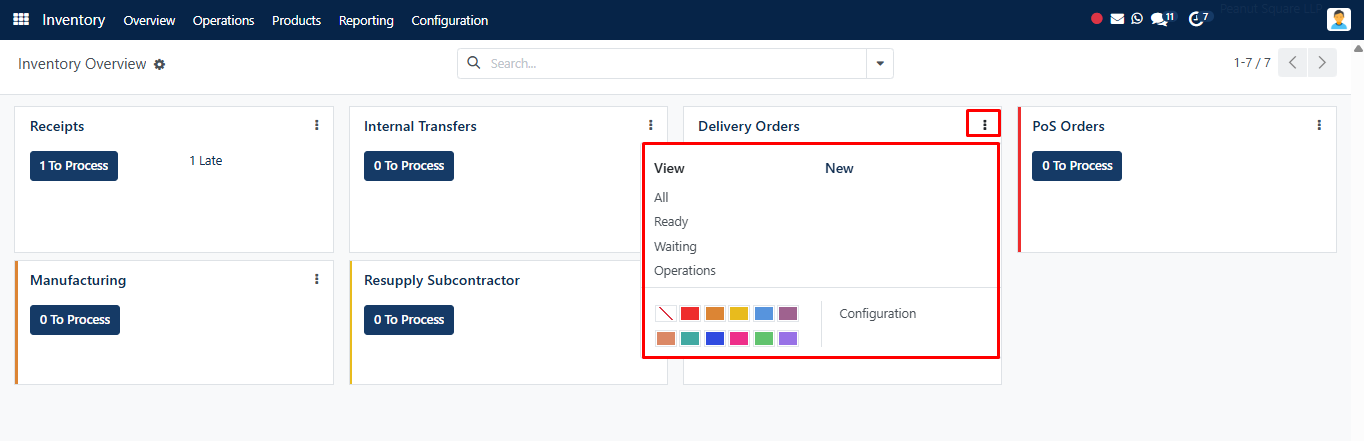1364x441 pixels.
Task: Select All in the View list
Action: 661,197
